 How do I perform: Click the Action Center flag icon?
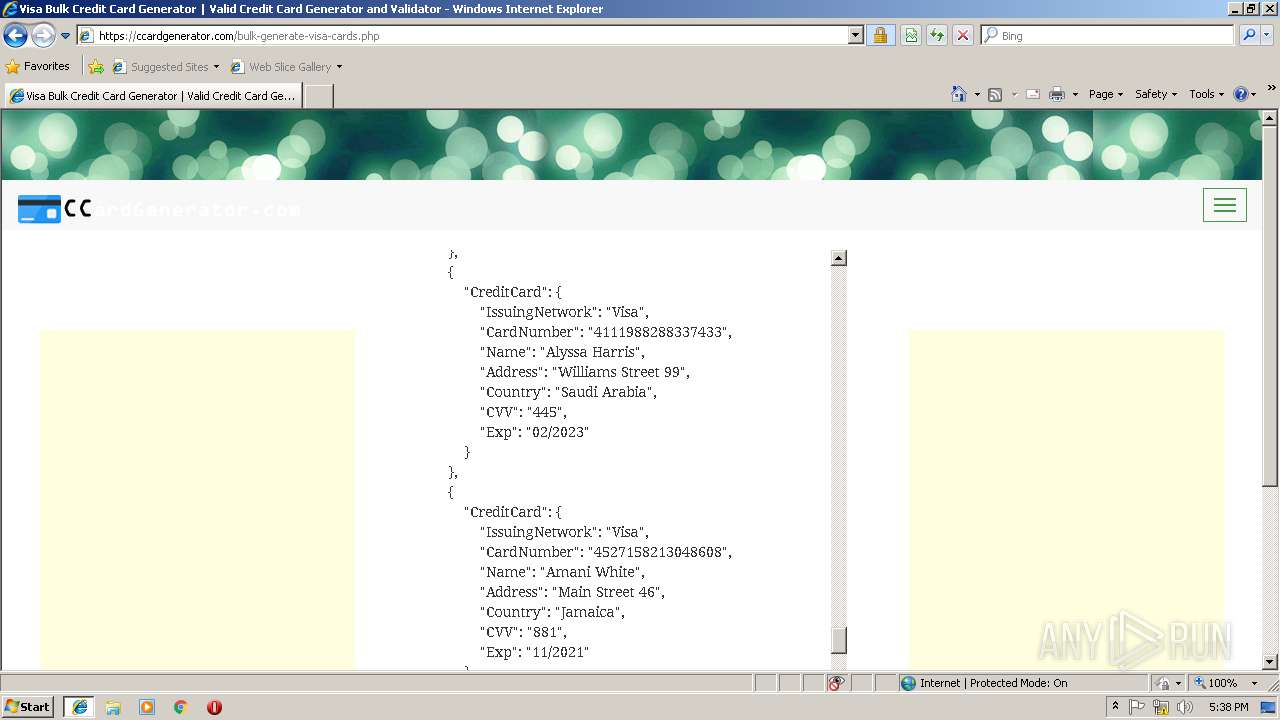coord(1137,707)
